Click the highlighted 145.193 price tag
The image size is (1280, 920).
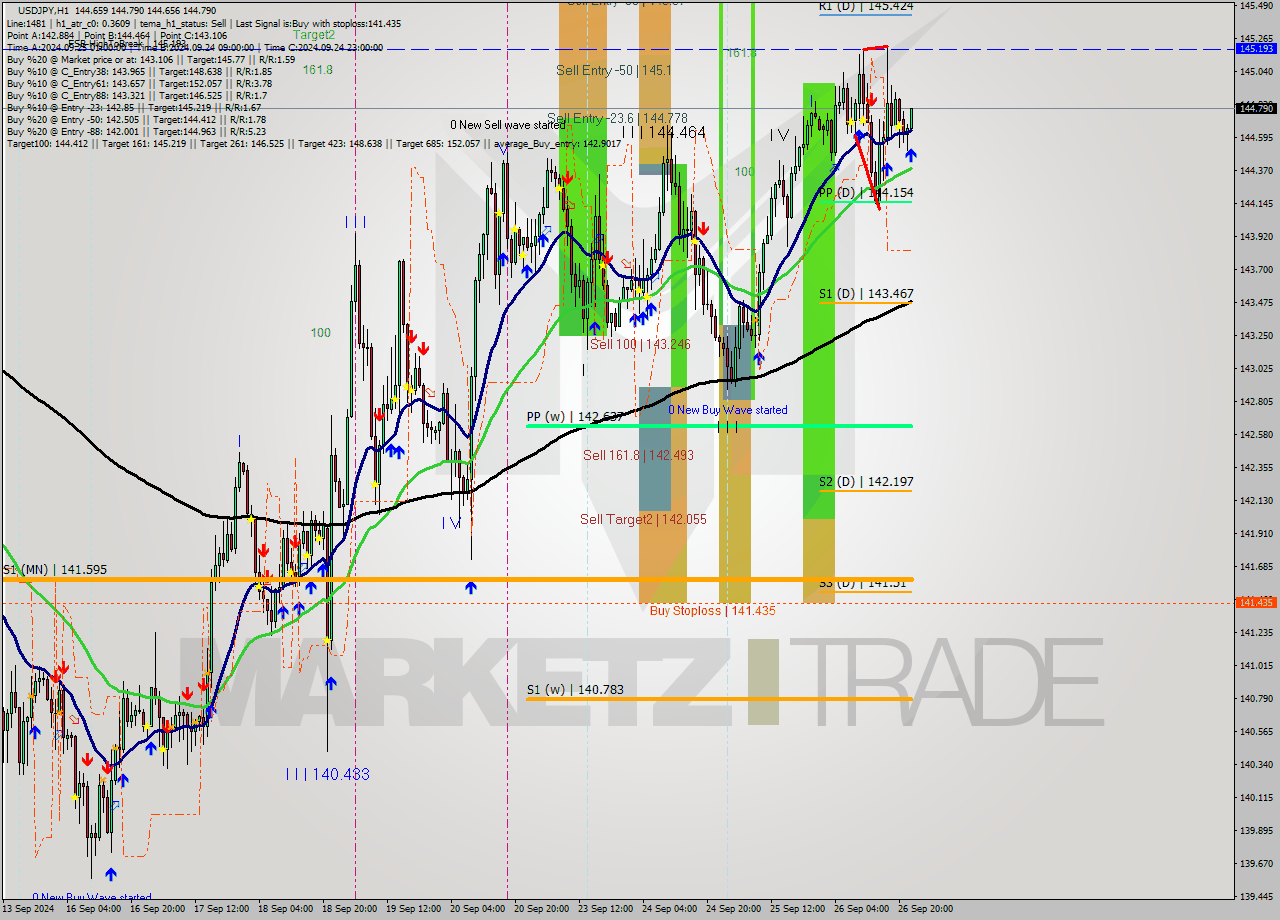[1256, 48]
